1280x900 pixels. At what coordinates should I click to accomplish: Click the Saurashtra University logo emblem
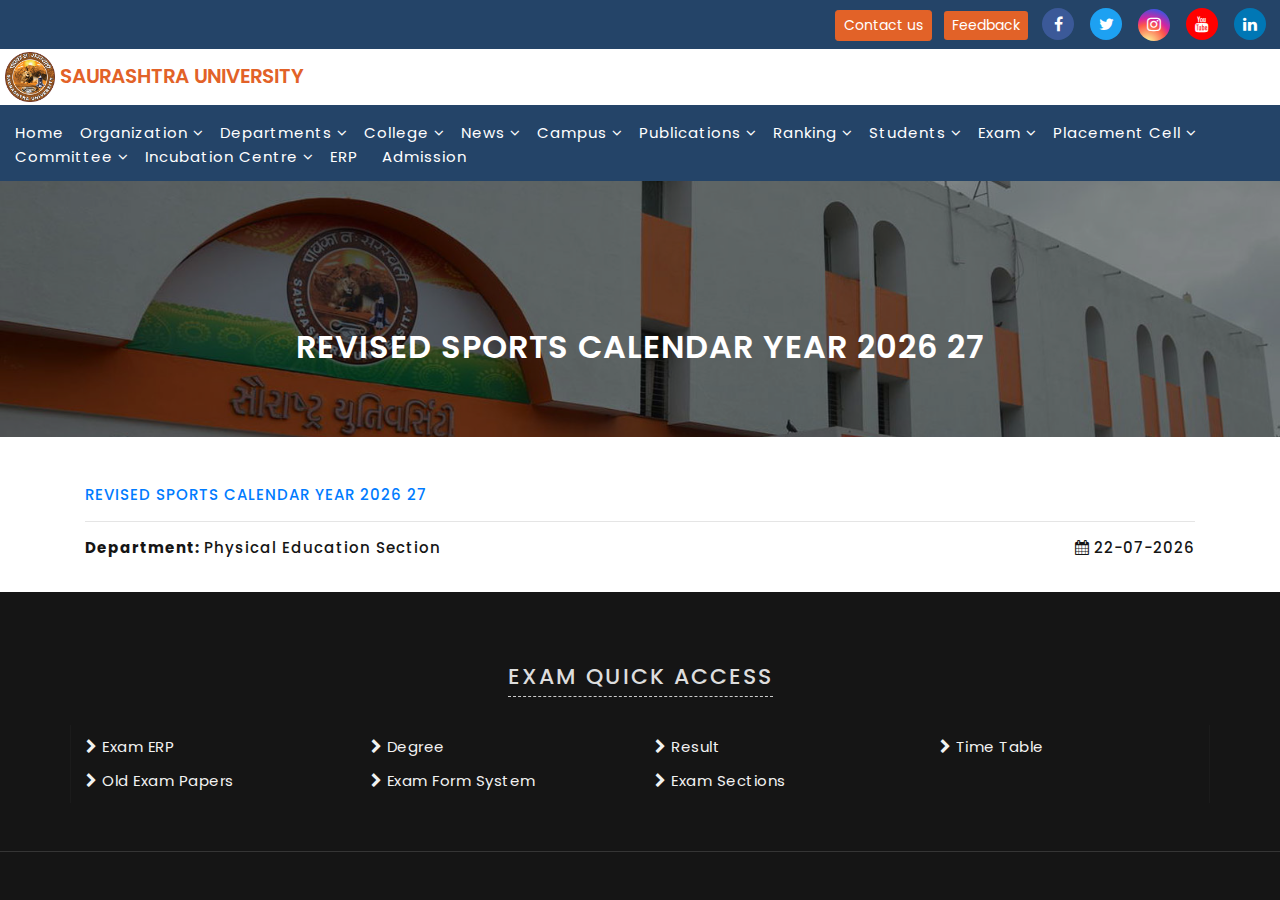(x=30, y=77)
